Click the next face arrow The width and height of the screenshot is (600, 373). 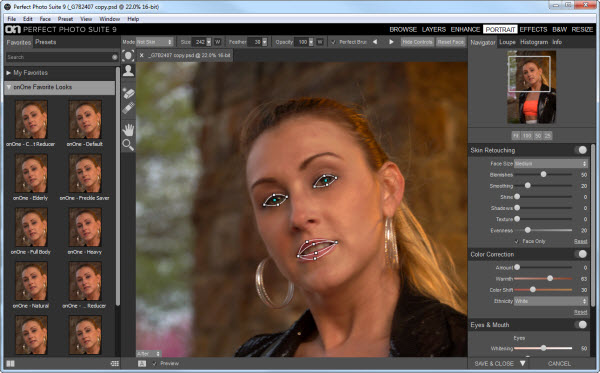pos(391,42)
